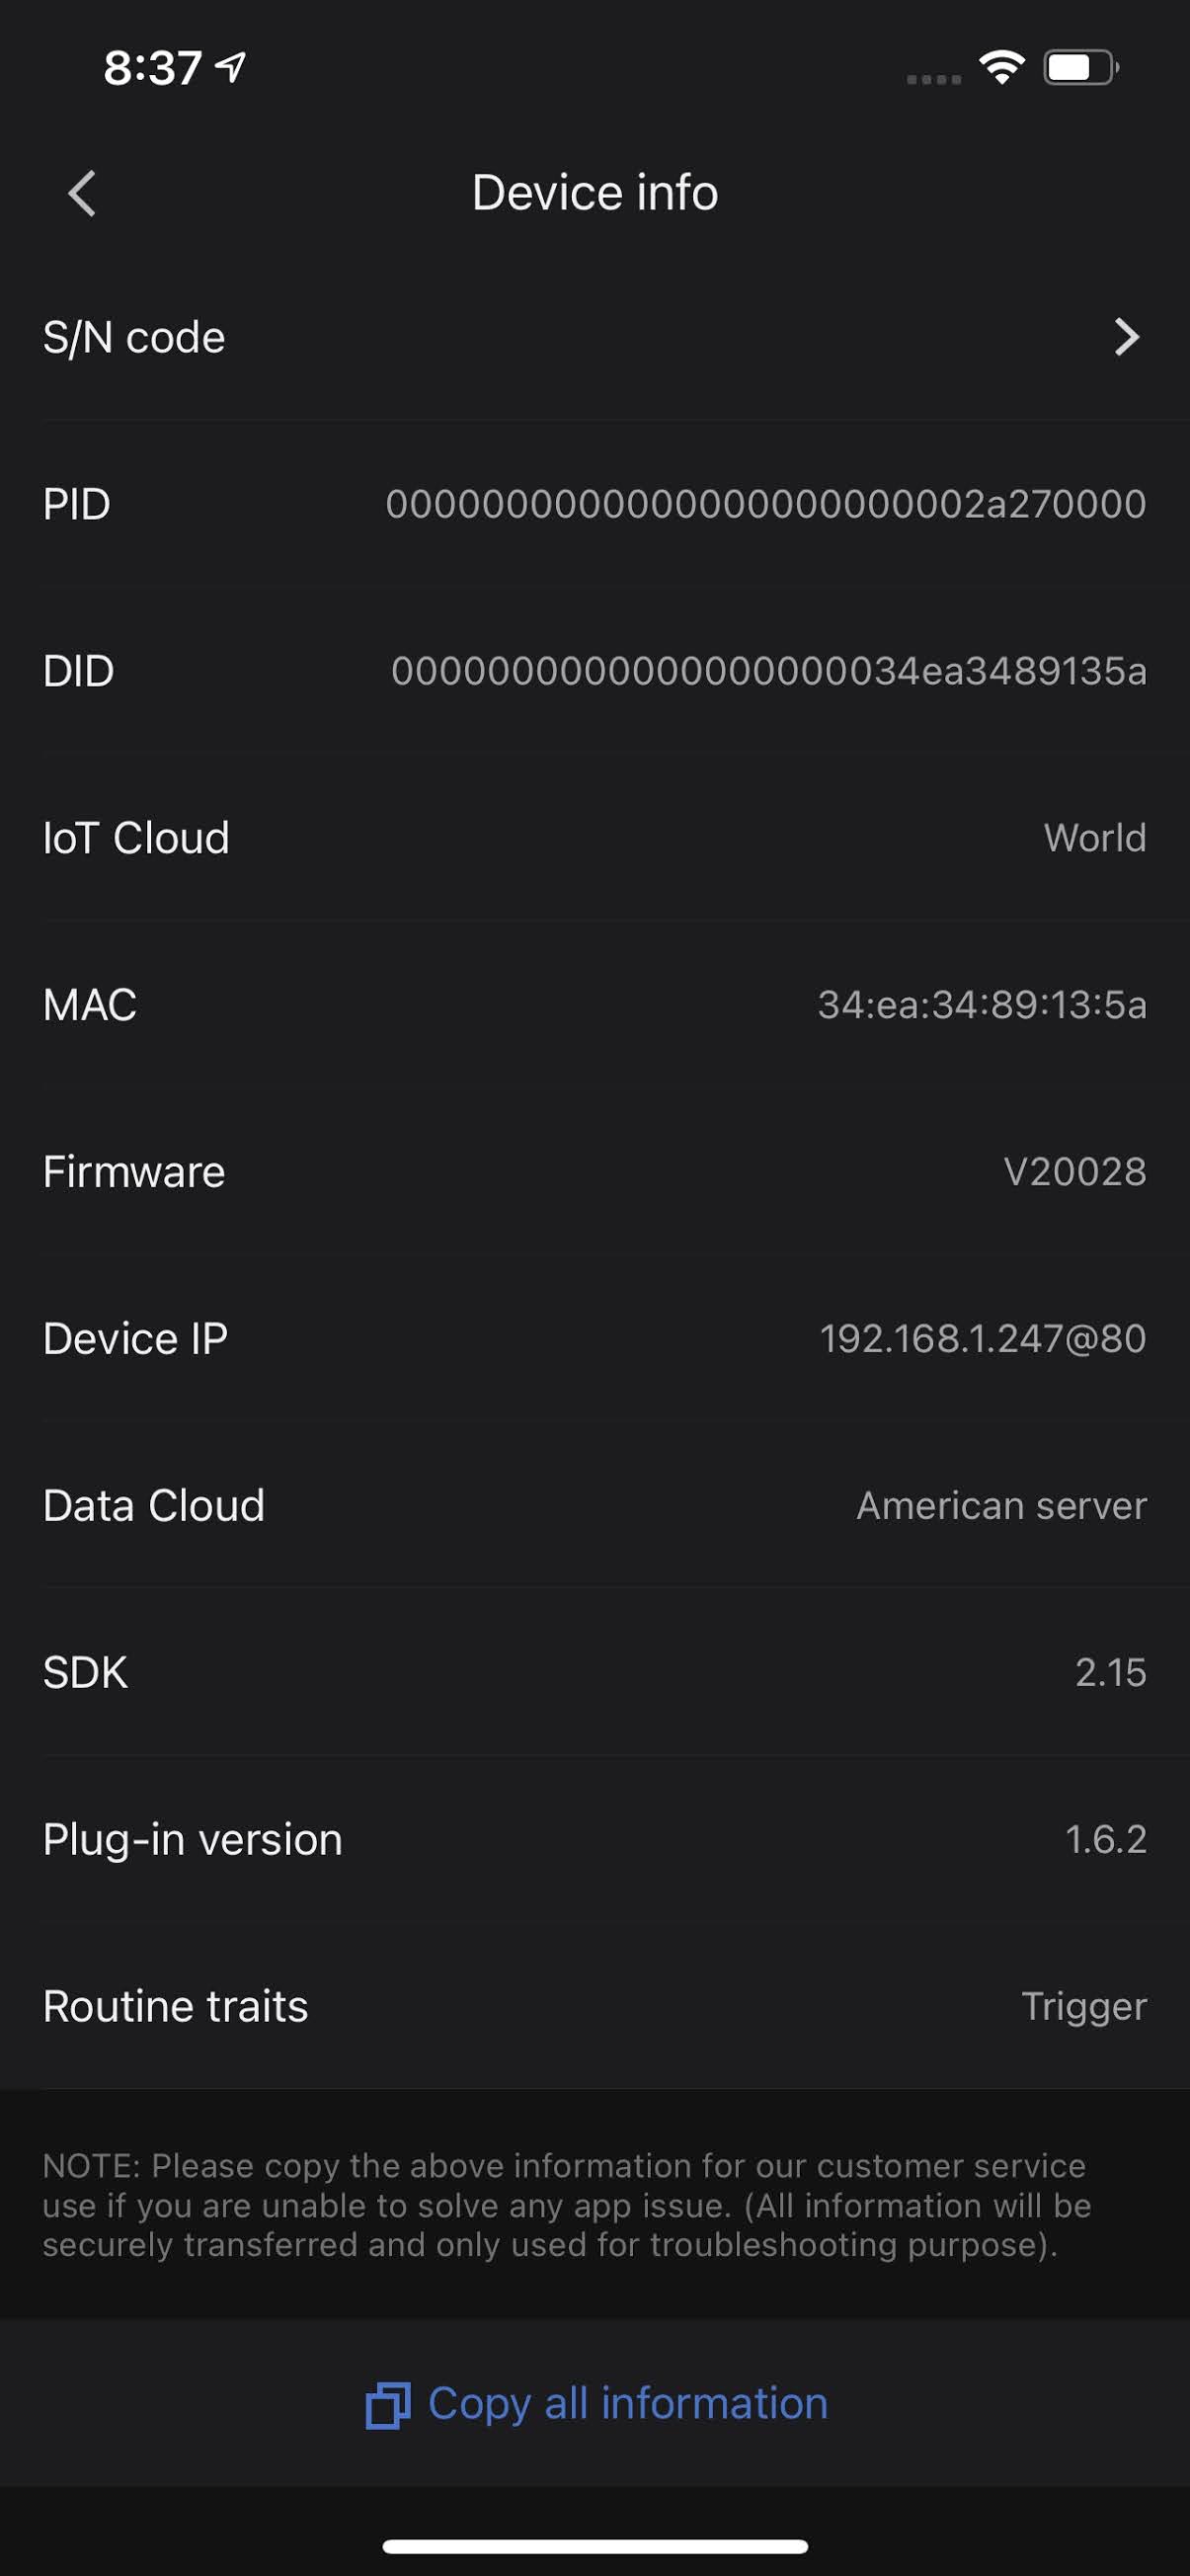Tap the Firmware version V20028

point(1075,1172)
